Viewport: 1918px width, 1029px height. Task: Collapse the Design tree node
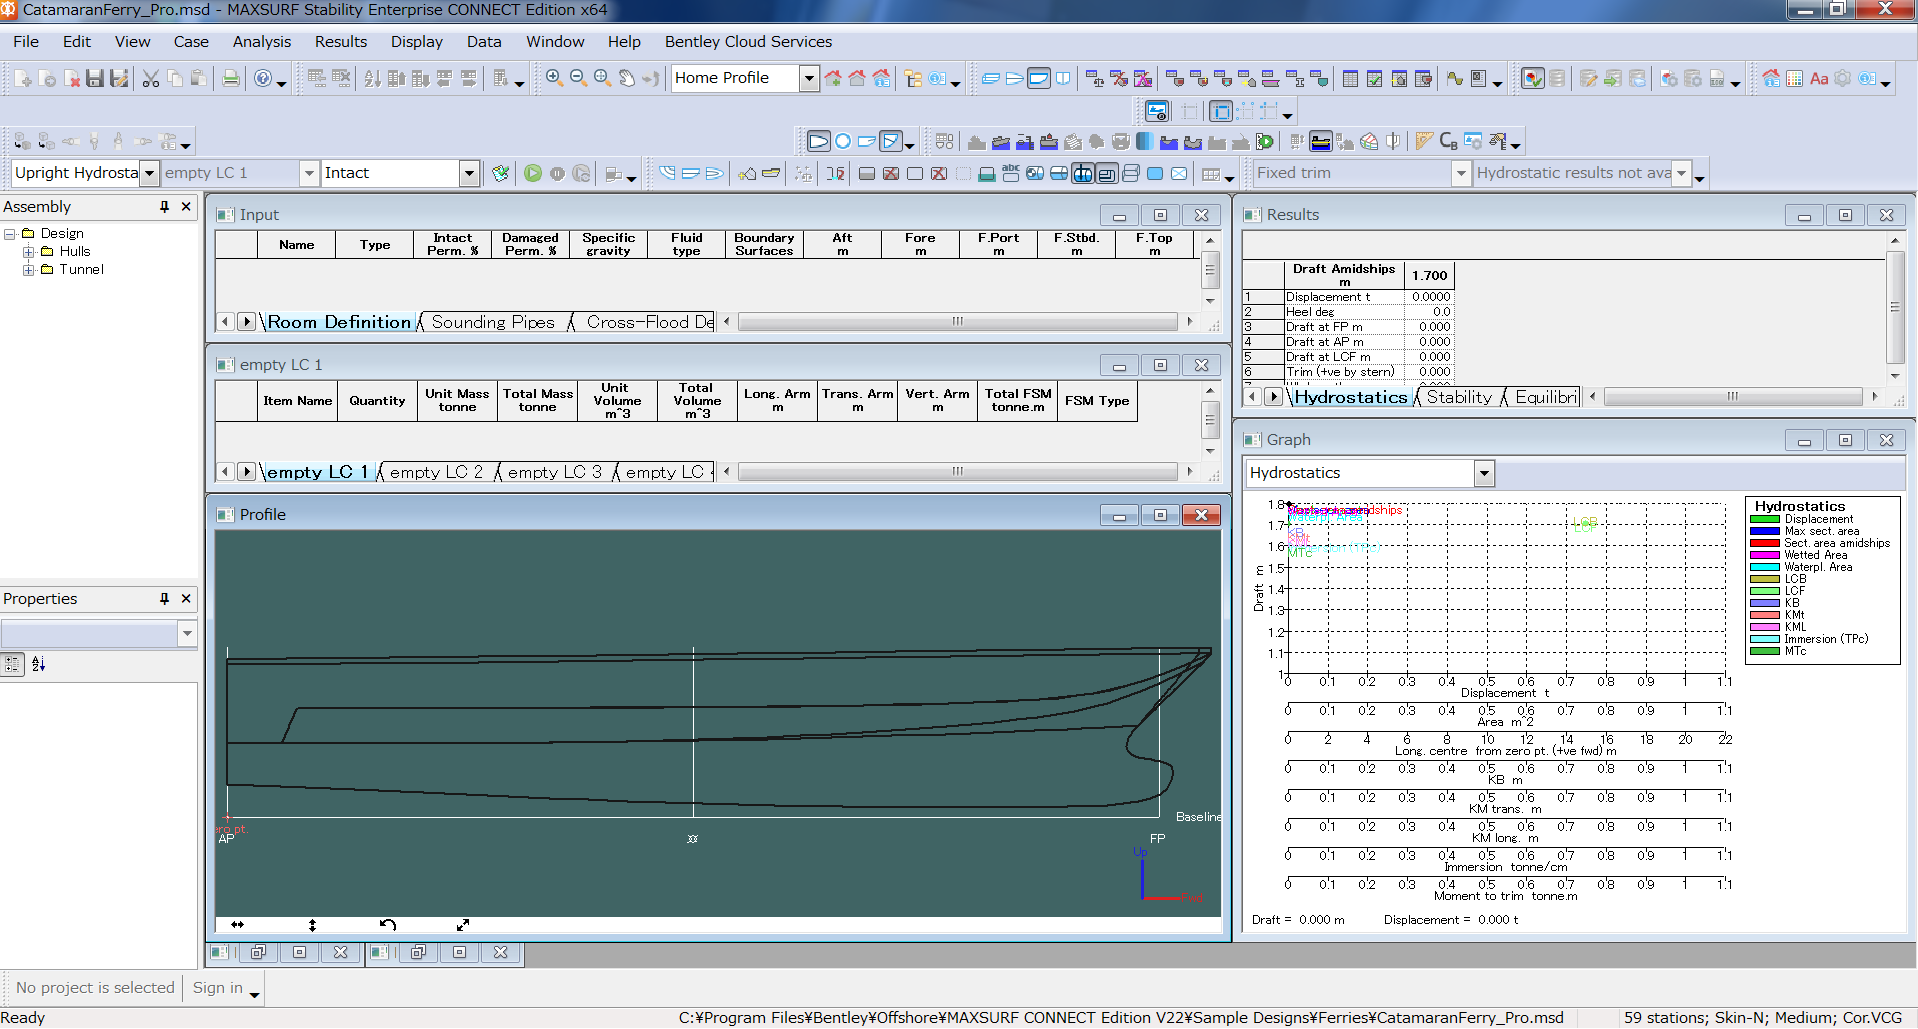point(10,234)
